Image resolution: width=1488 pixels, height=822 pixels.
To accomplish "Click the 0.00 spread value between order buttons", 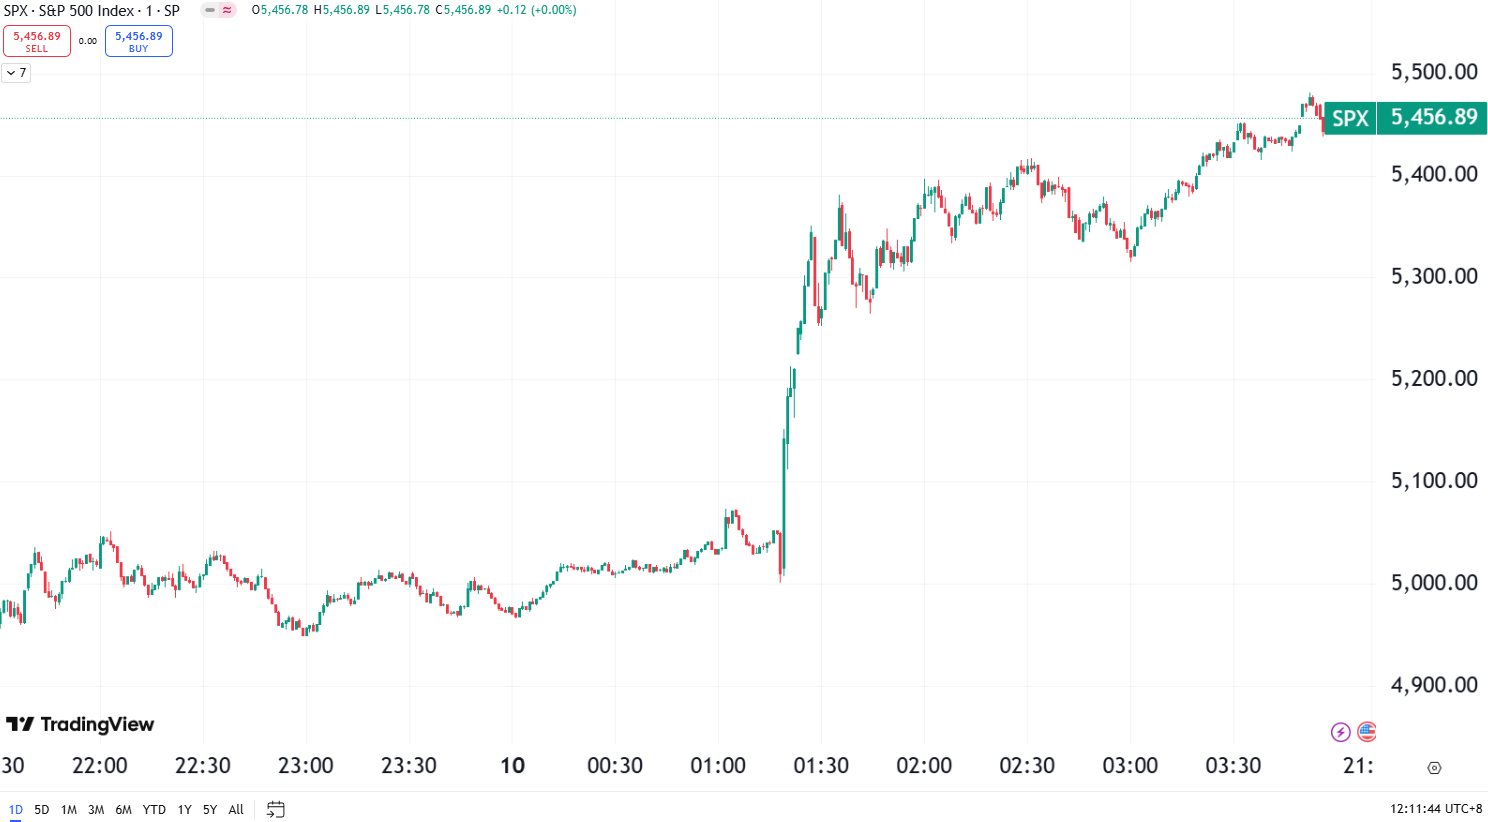I will pyautogui.click(x=88, y=41).
